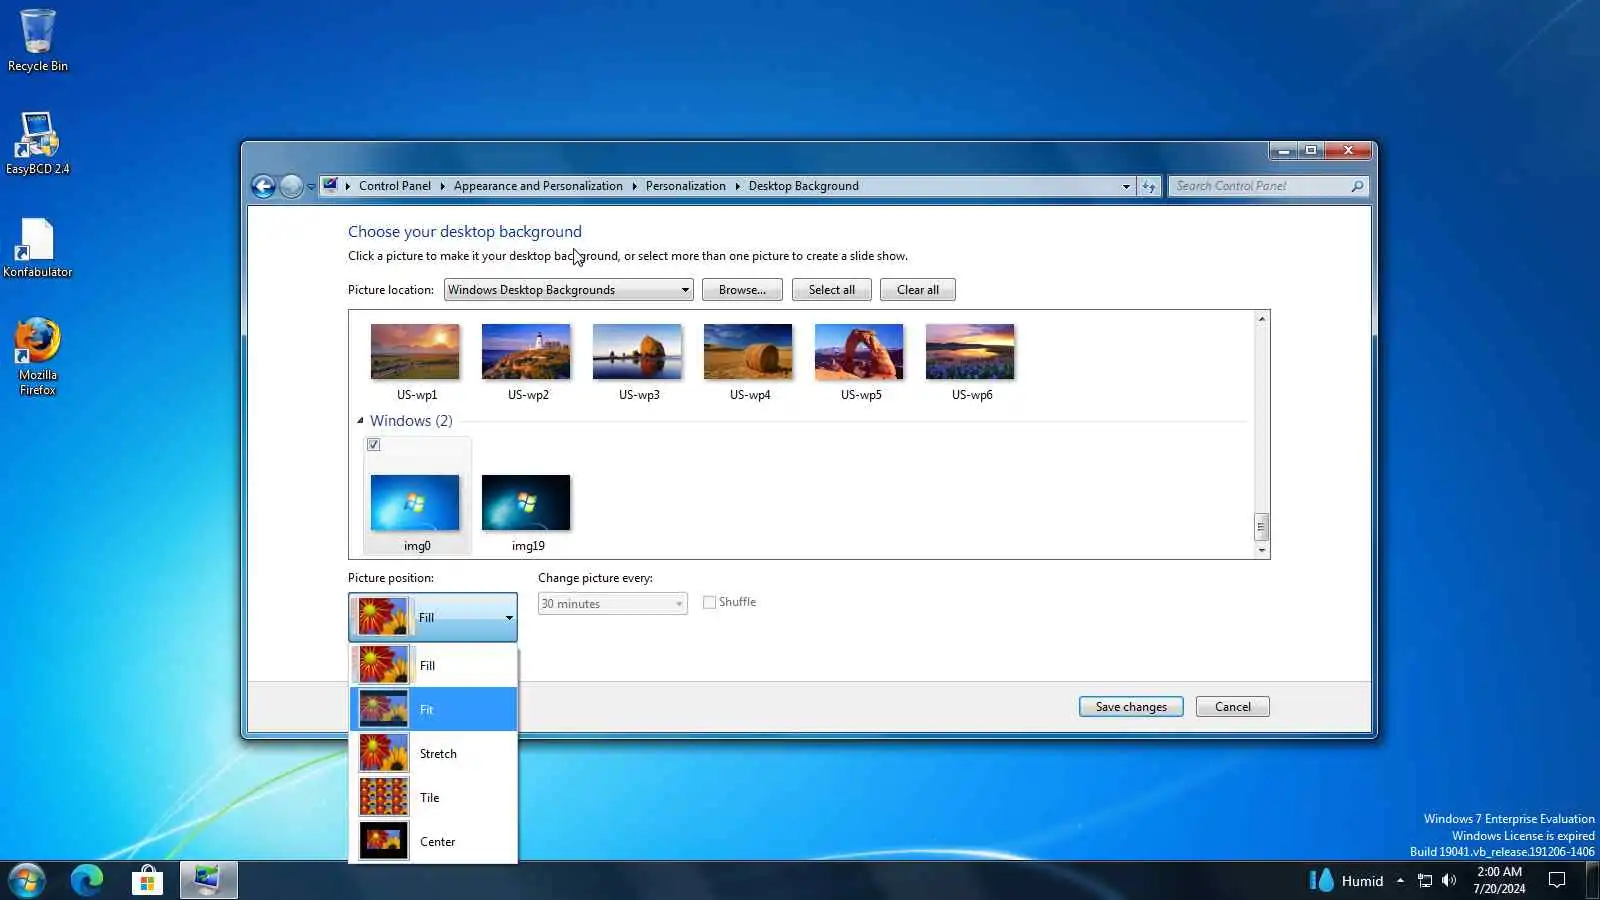
Task: Untick the img0 wallpaper checkbox
Action: tap(374, 445)
